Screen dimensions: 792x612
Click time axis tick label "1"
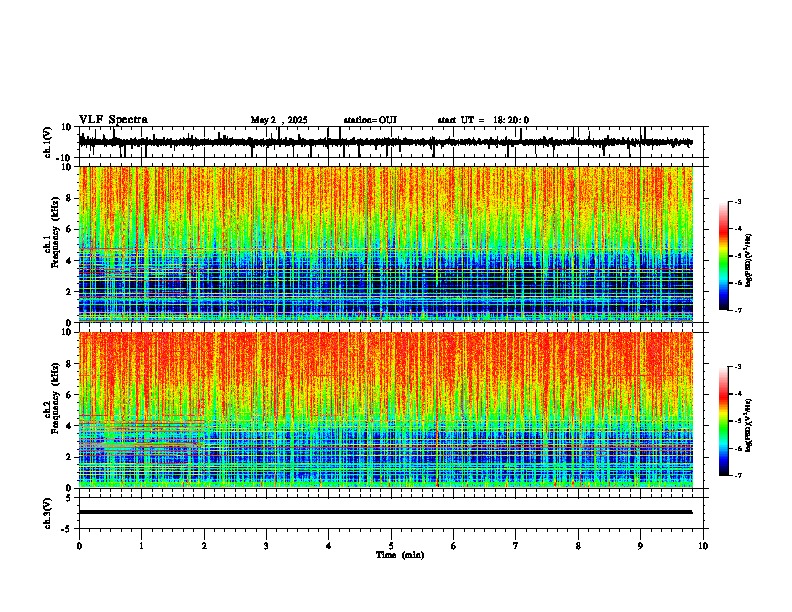[x=141, y=546]
